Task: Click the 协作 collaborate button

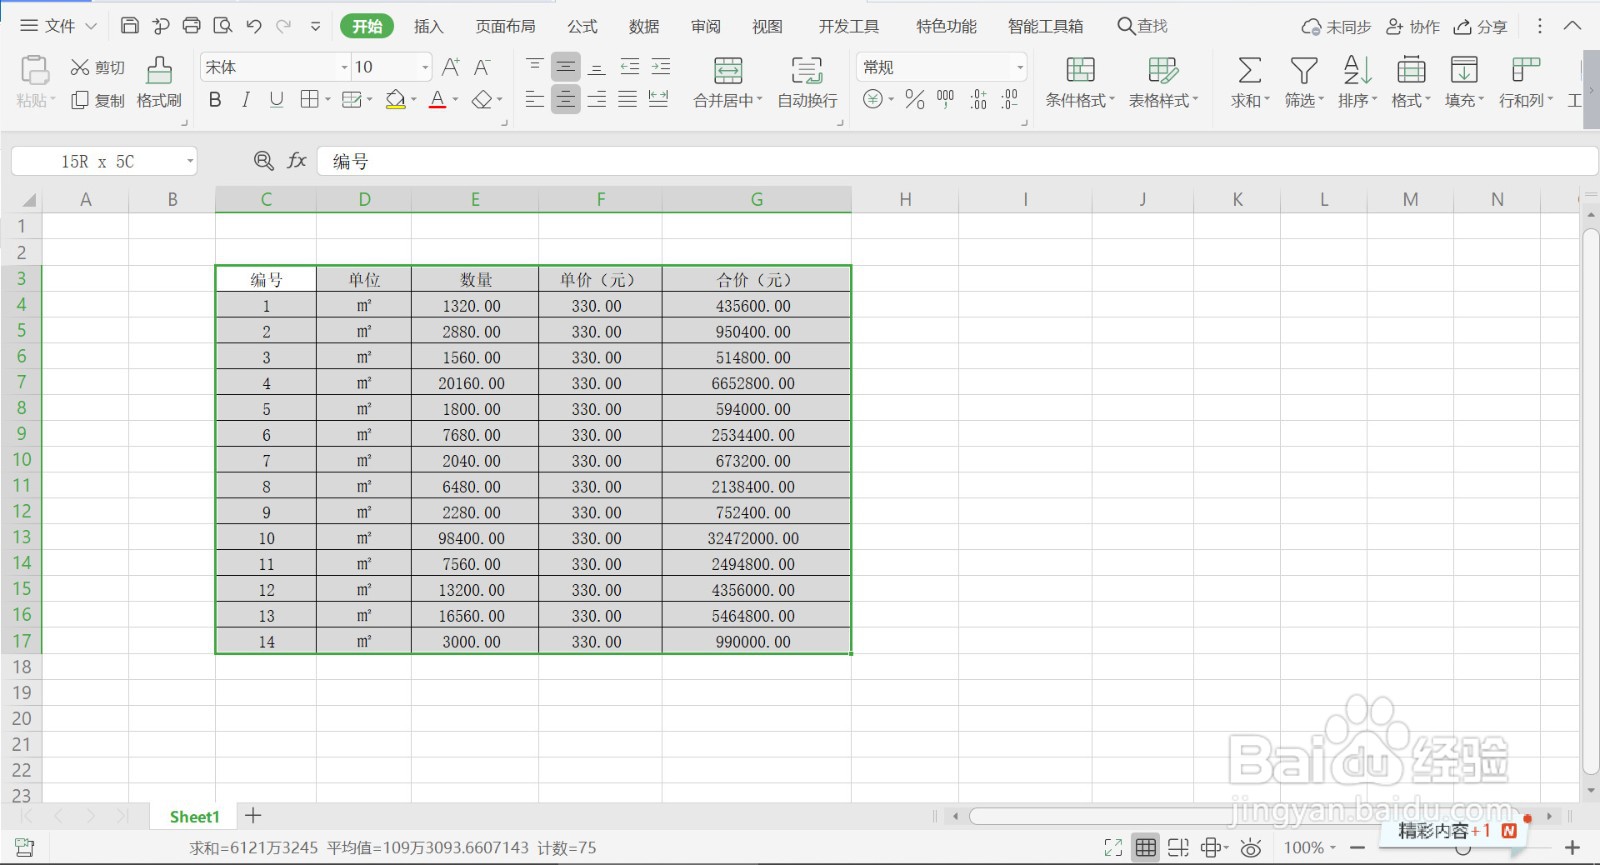Action: pos(1413,27)
